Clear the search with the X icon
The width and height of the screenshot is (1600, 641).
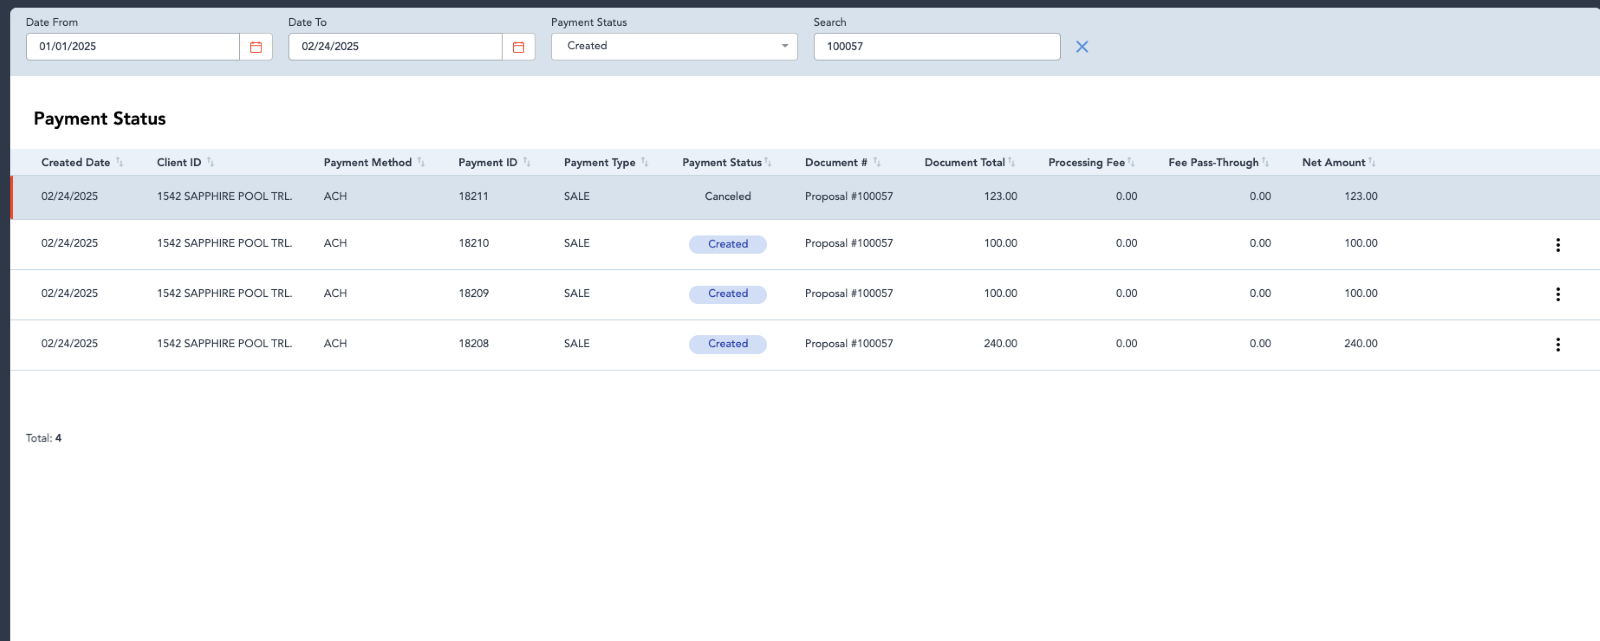click(1082, 47)
